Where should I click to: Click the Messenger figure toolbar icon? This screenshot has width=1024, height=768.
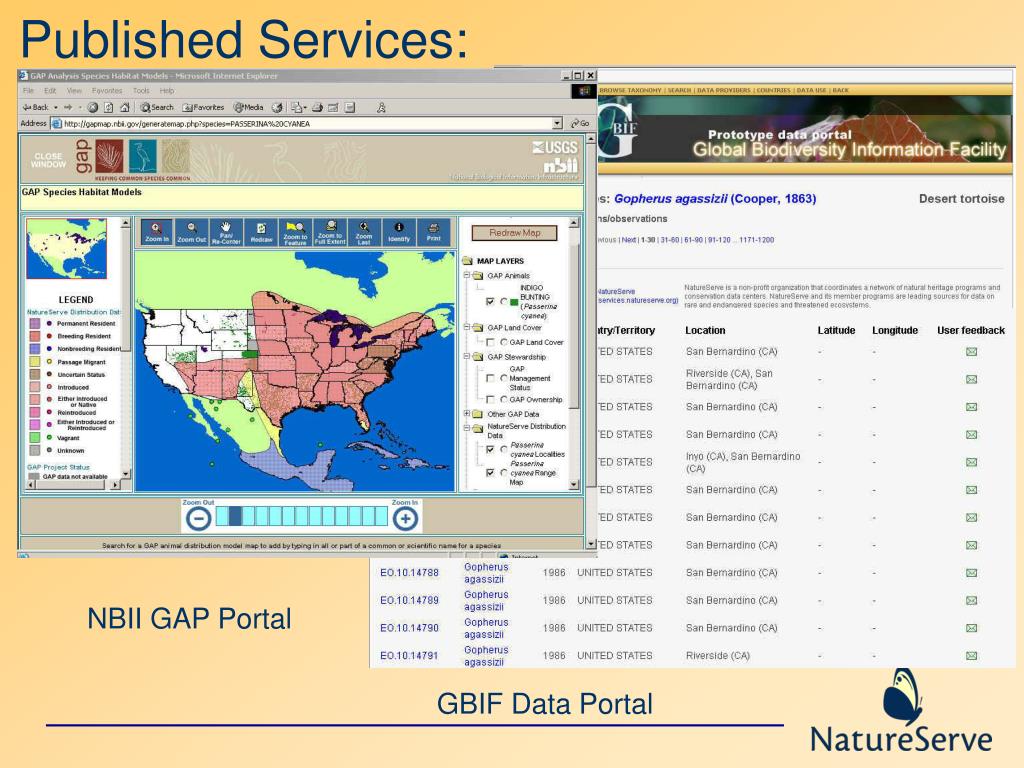pos(381,107)
